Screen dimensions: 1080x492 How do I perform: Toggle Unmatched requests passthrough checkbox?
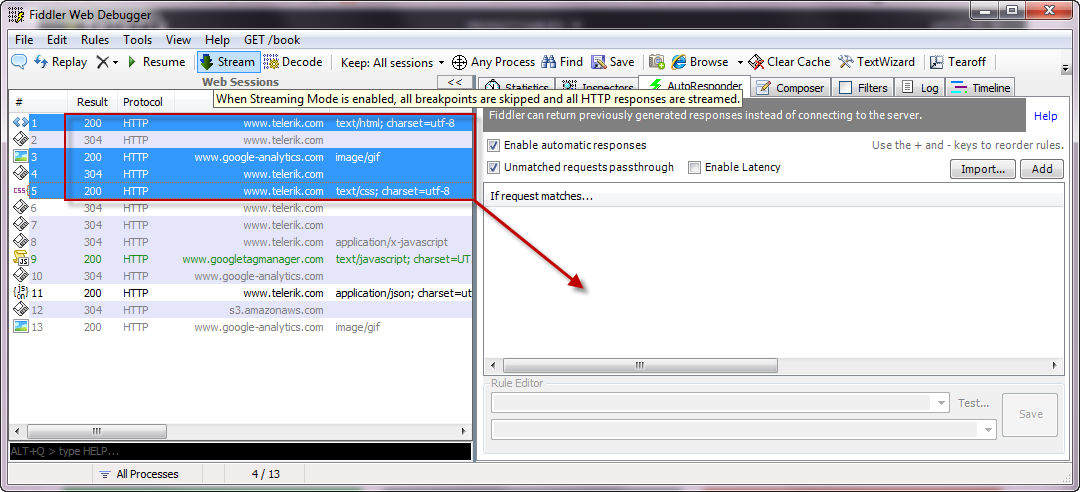click(x=493, y=167)
